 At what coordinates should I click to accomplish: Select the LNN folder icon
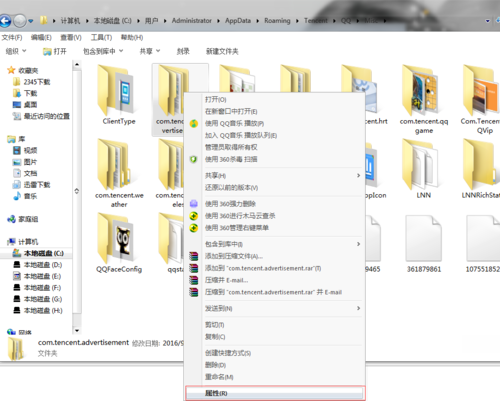420,164
